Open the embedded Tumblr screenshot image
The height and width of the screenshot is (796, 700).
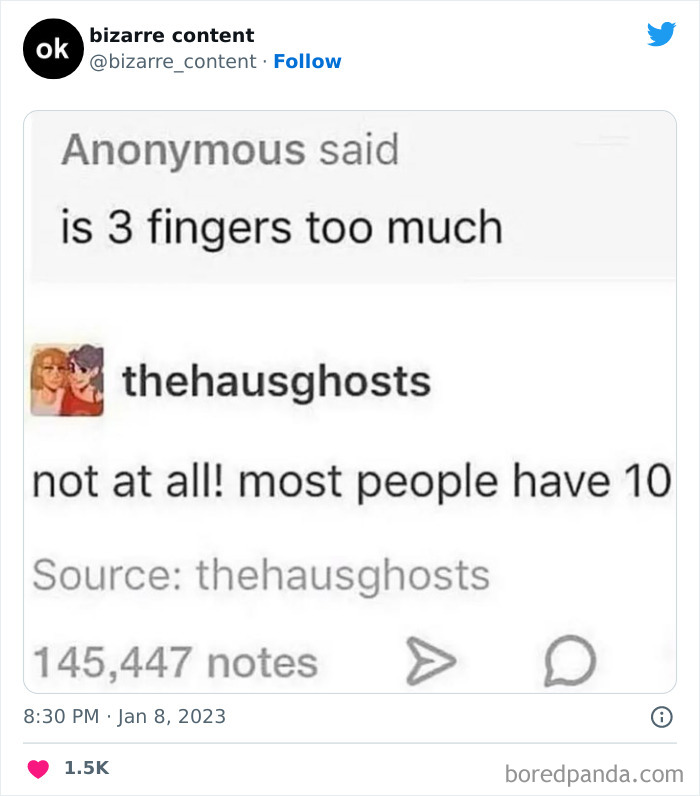point(350,402)
